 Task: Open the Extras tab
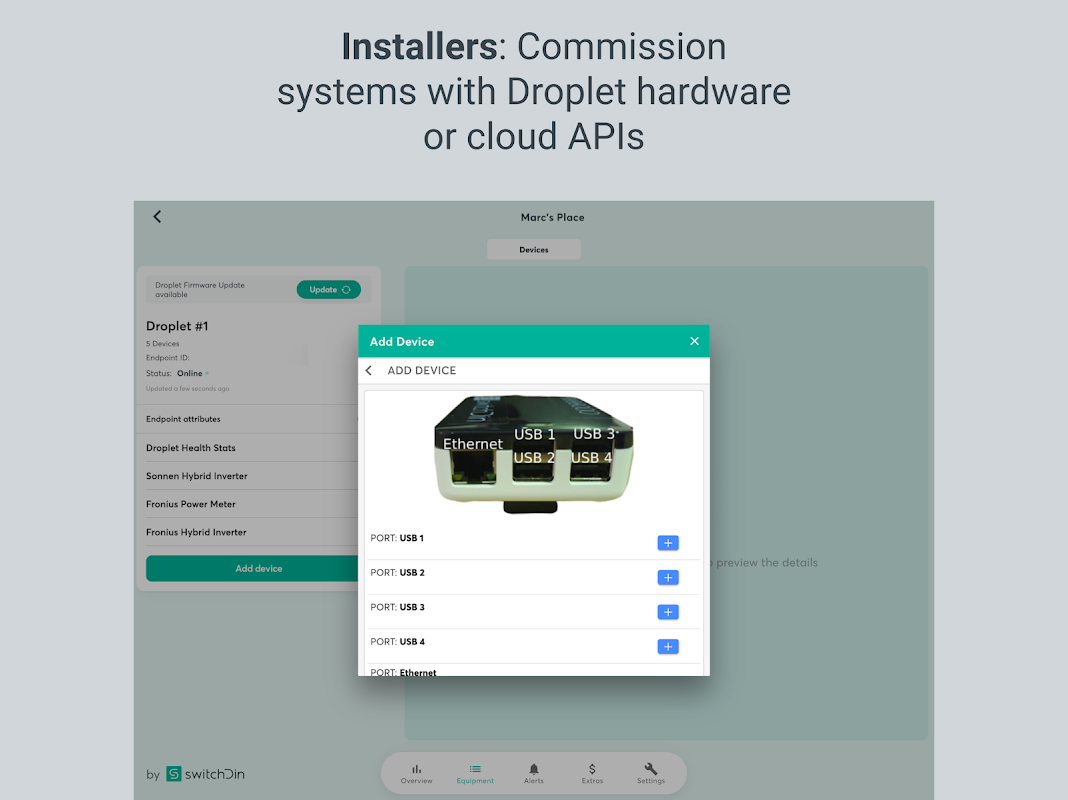click(592, 773)
